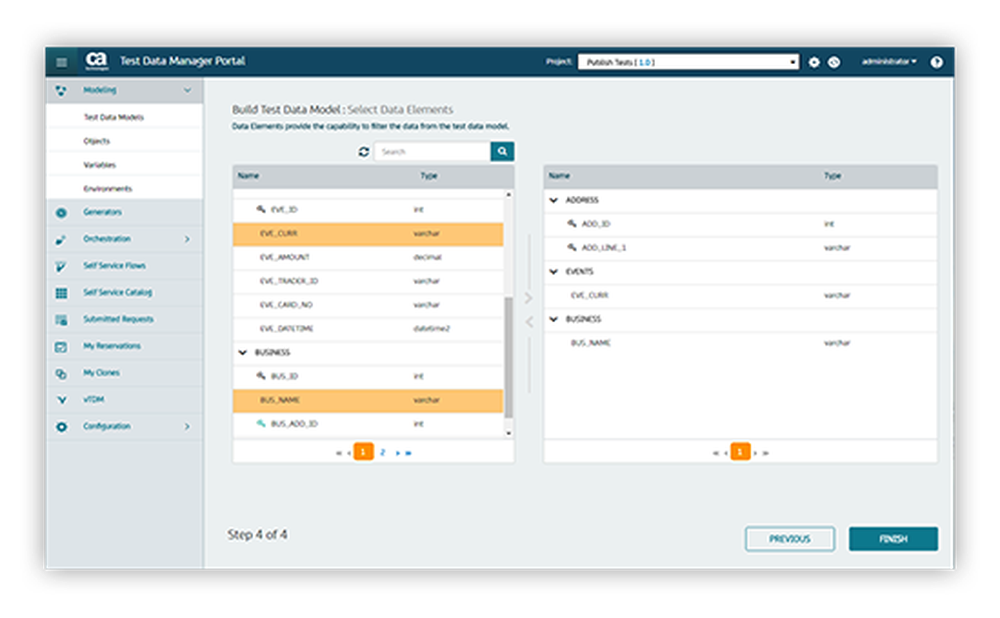The width and height of the screenshot is (1000, 618).
Task: Select the EVE_DATETIME row
Action: [x=368, y=328]
